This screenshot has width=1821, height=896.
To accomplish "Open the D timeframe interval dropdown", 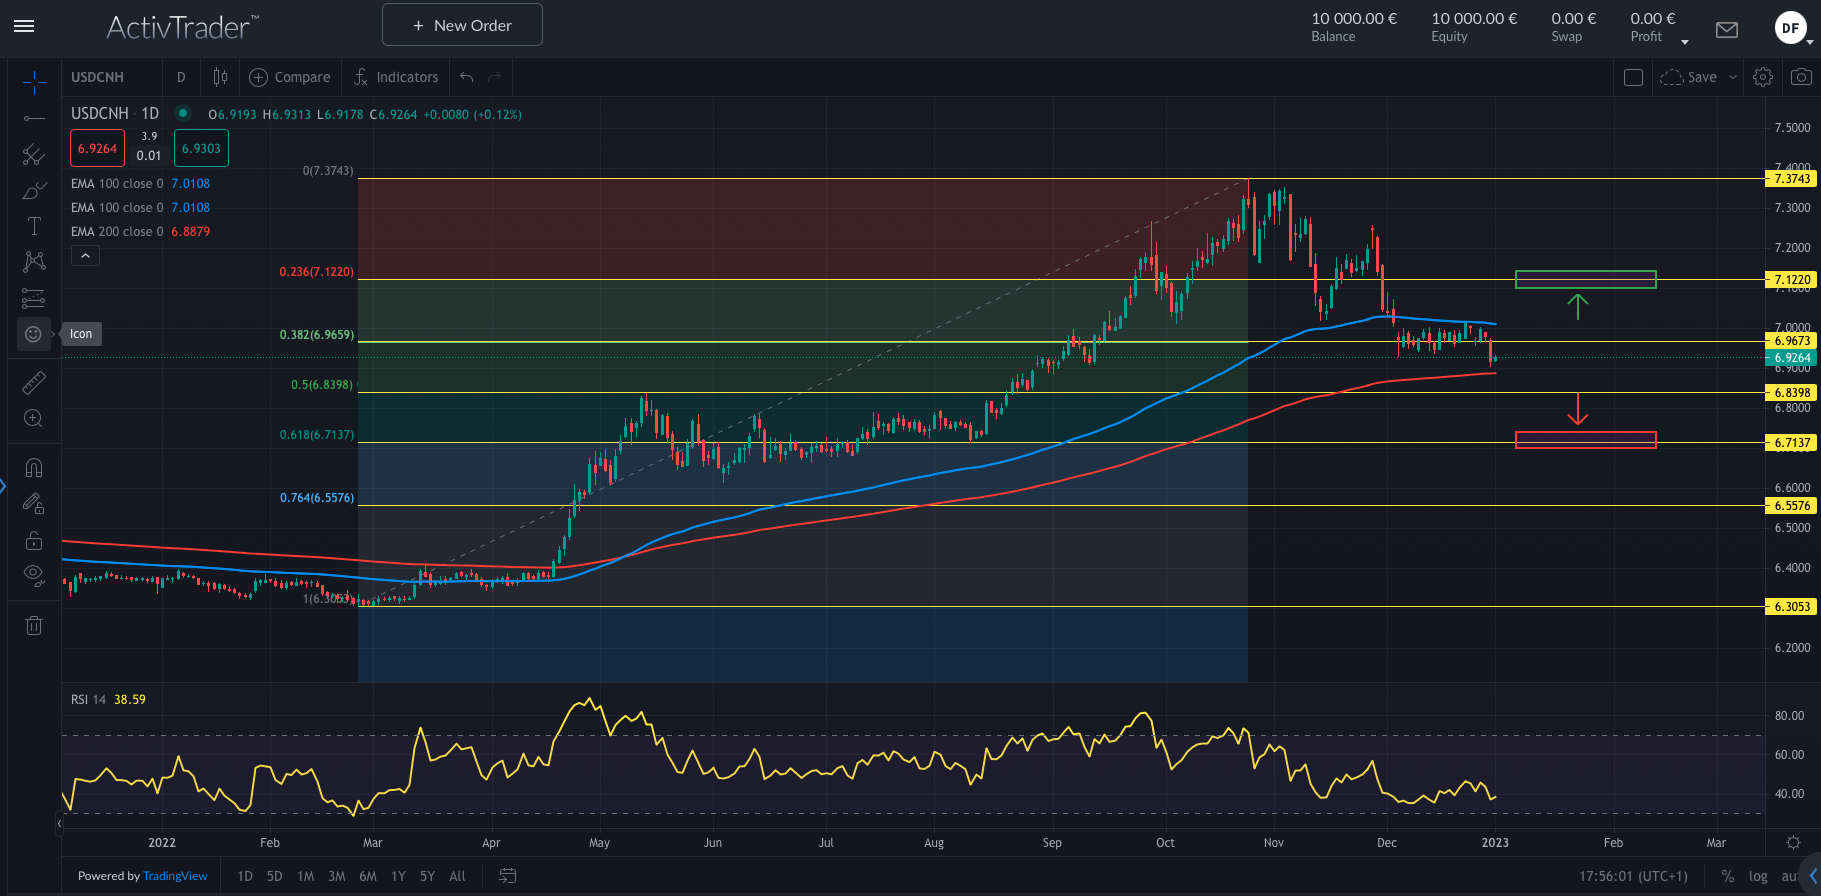I will (x=181, y=77).
